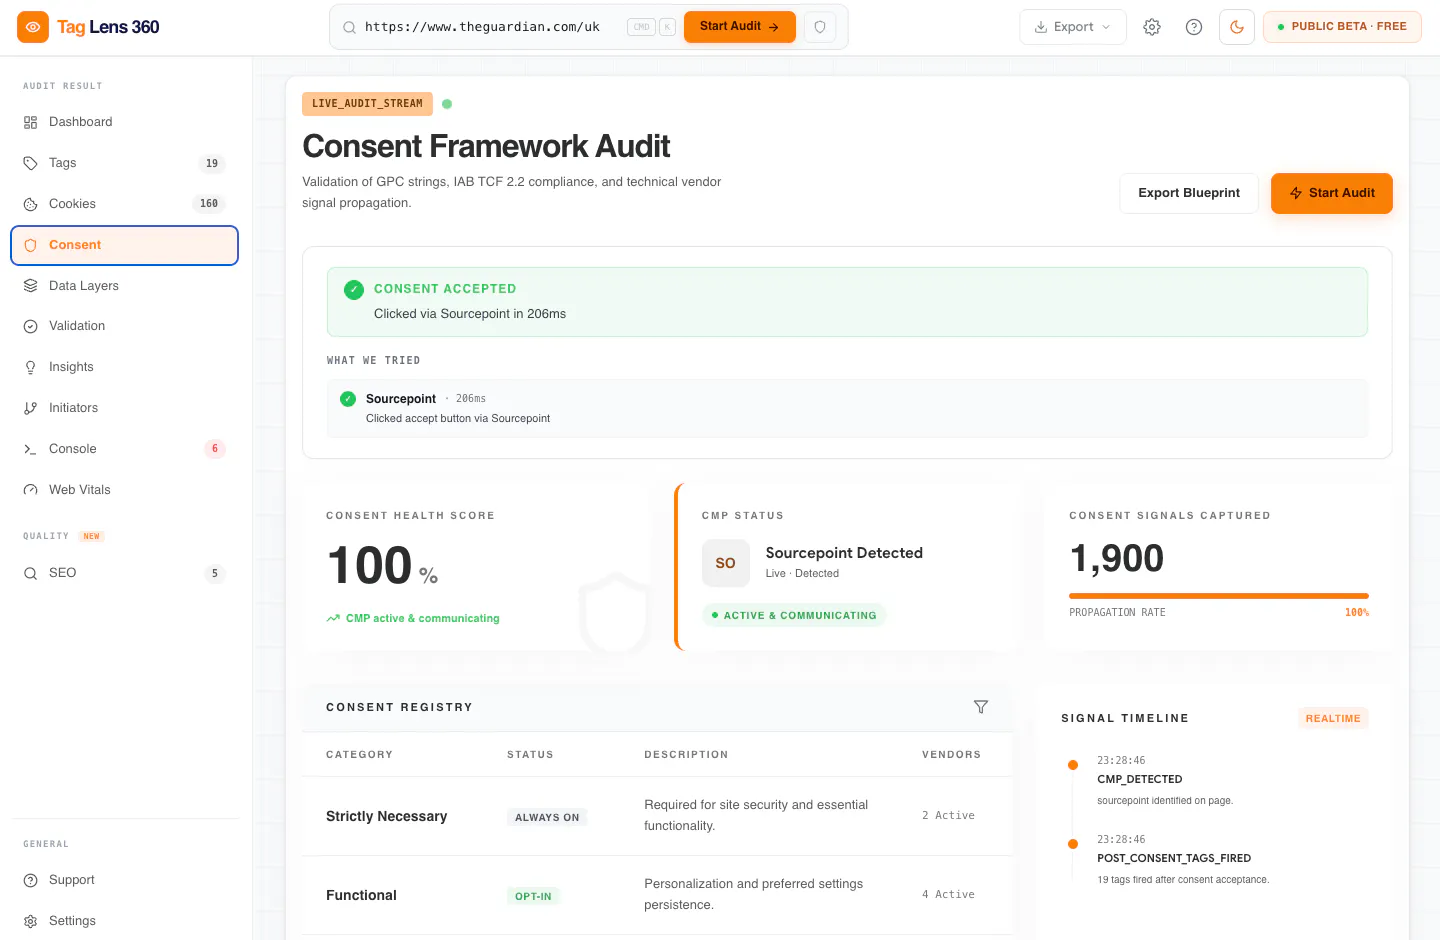Viewport: 1440px width, 940px height.
Task: Click the SEO magnifier icon in sidebar
Action: (30, 573)
